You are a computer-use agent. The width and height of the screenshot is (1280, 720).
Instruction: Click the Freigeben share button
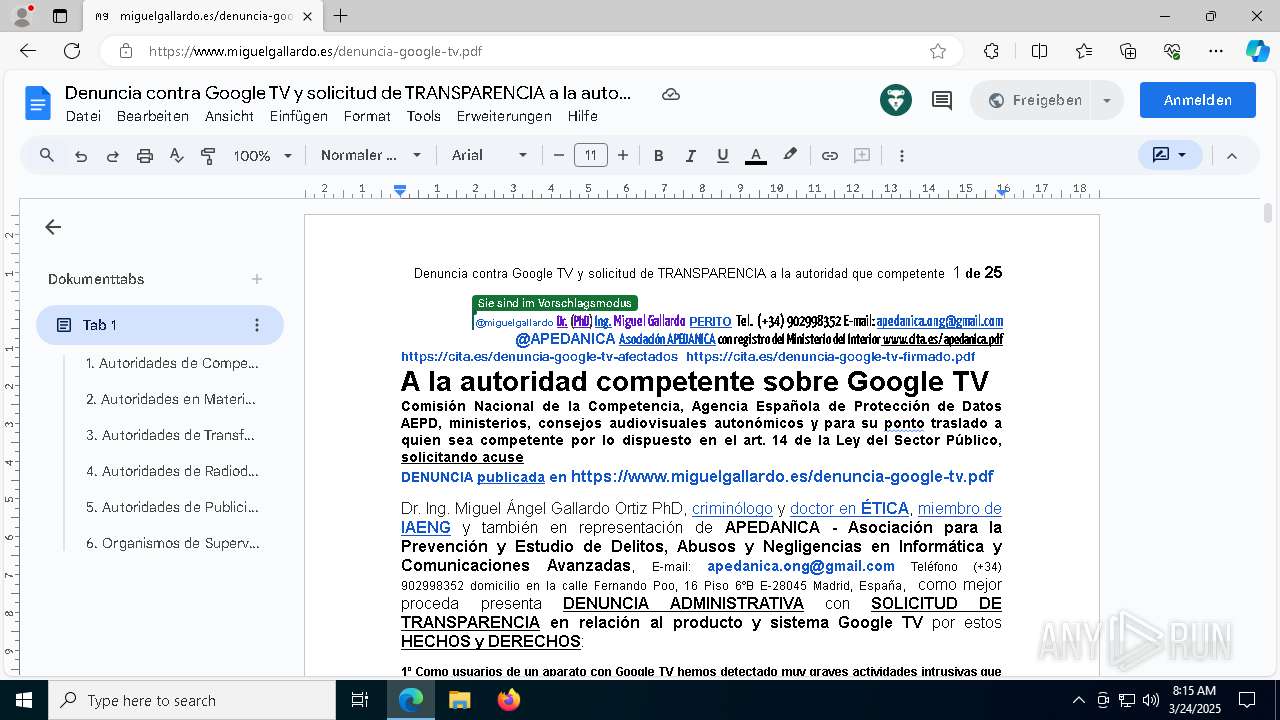1035,100
